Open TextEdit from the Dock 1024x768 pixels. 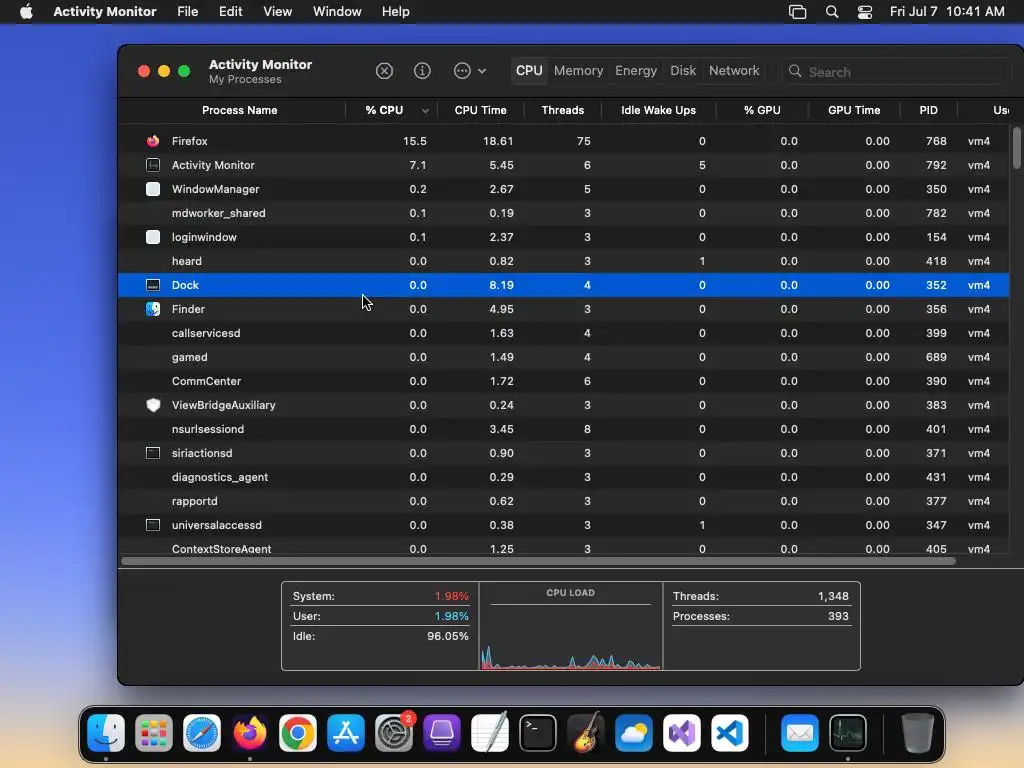click(490, 733)
